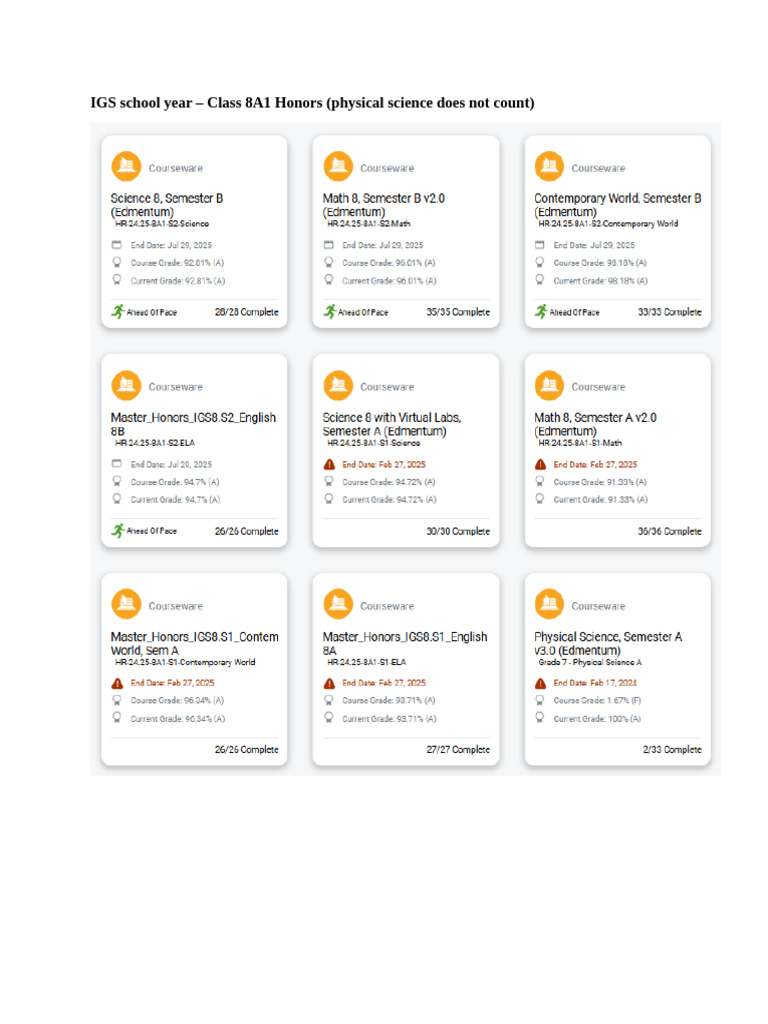Open Master_Honors_IGS8.S1_English 8A course

(x=405, y=643)
